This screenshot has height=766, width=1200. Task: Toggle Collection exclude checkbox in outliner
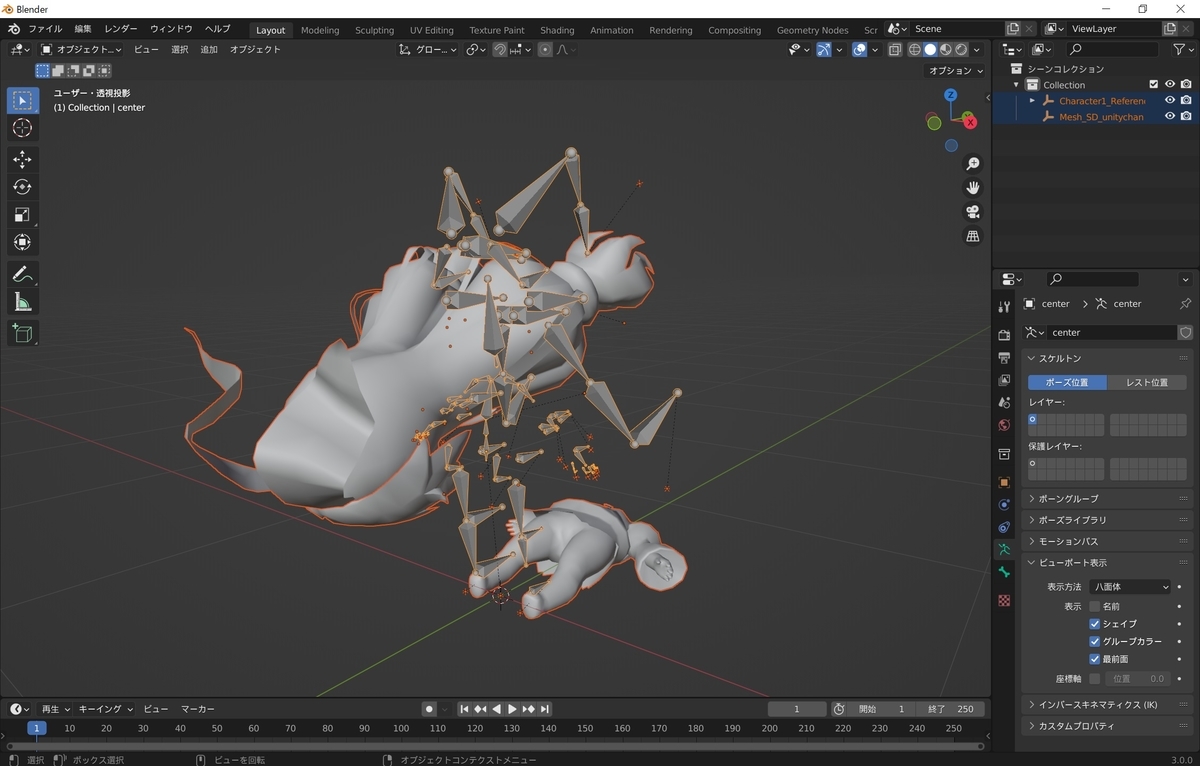tap(1154, 85)
